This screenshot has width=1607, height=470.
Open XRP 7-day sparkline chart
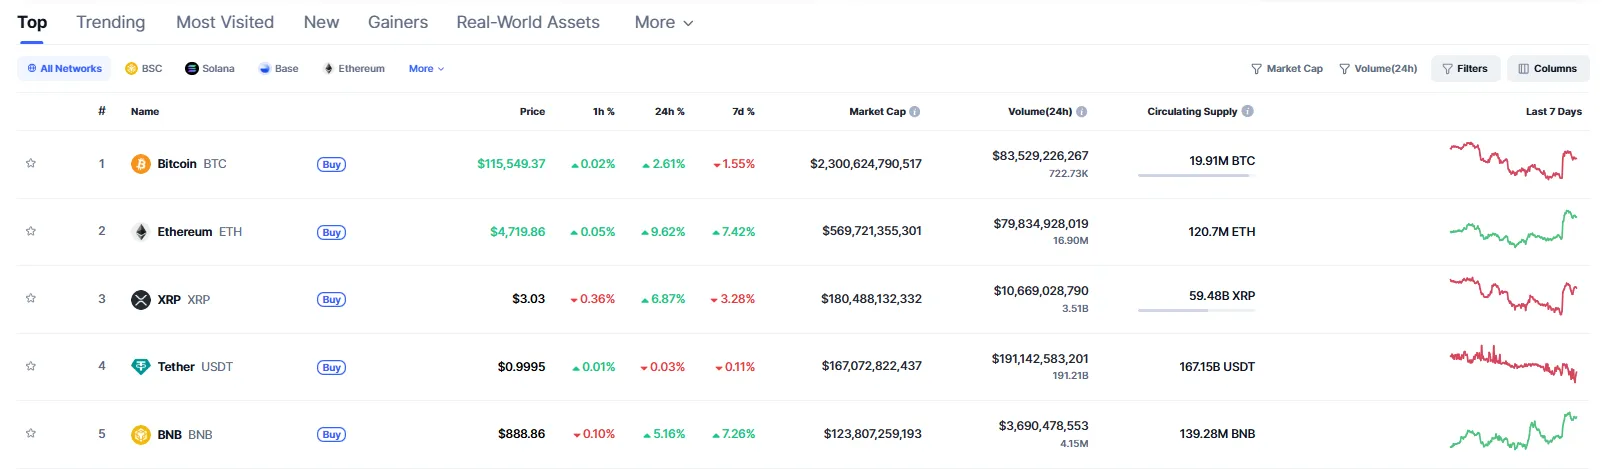(x=1513, y=296)
